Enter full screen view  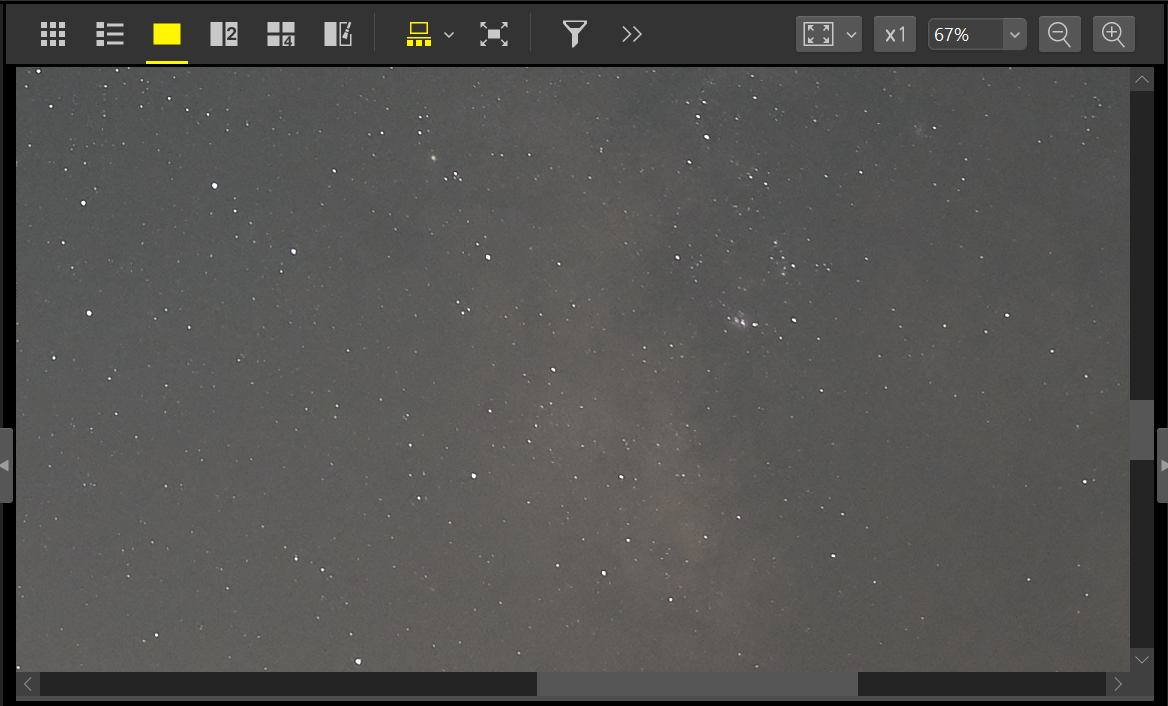pyautogui.click(x=494, y=34)
